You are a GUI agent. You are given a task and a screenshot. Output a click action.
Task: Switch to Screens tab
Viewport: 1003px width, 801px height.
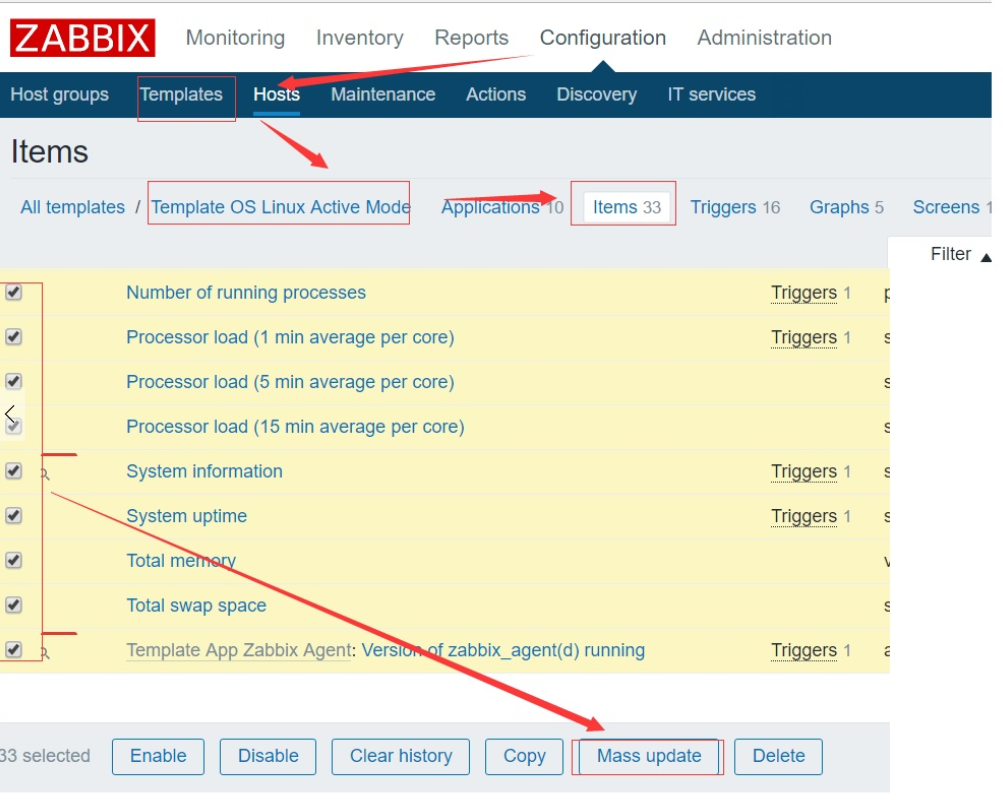click(x=945, y=207)
